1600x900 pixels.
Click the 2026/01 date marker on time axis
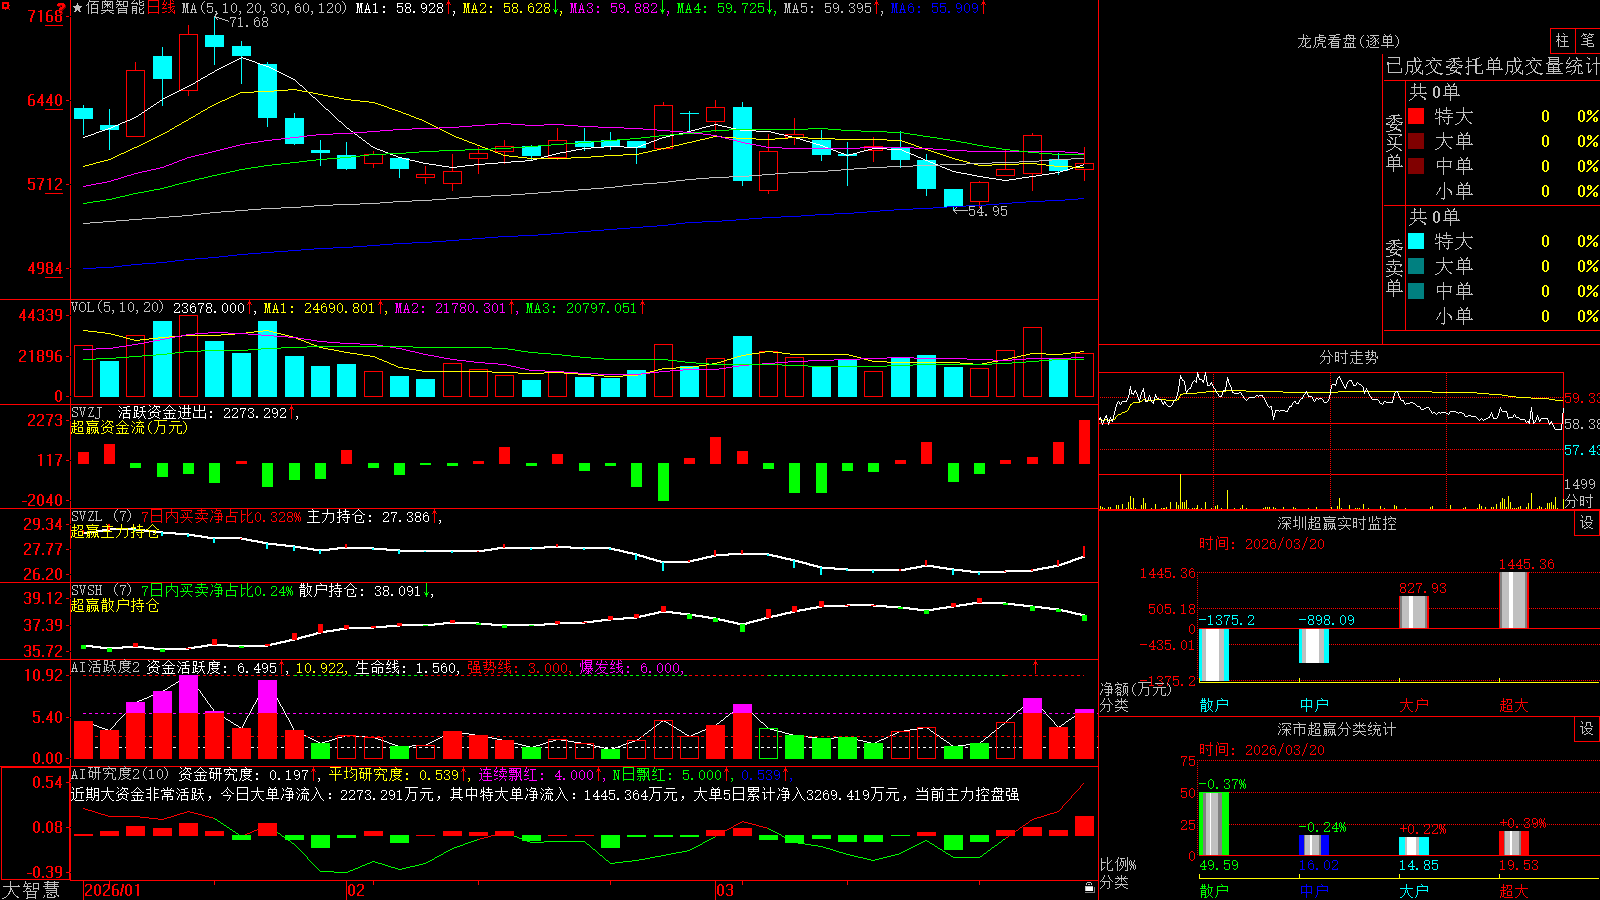click(x=113, y=890)
